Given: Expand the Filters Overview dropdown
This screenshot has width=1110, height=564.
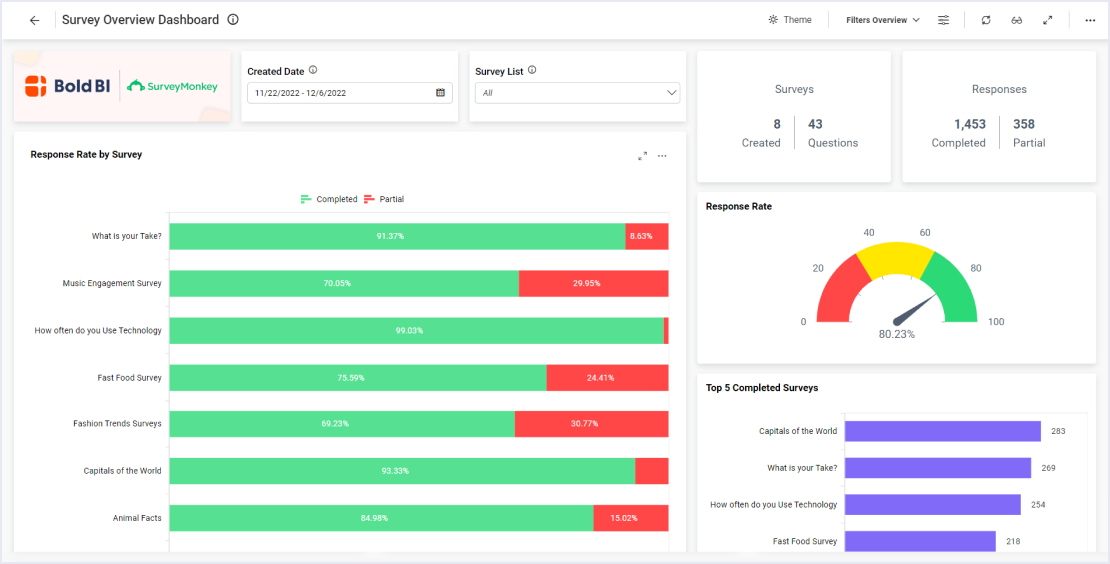Looking at the screenshot, I should click(x=882, y=20).
